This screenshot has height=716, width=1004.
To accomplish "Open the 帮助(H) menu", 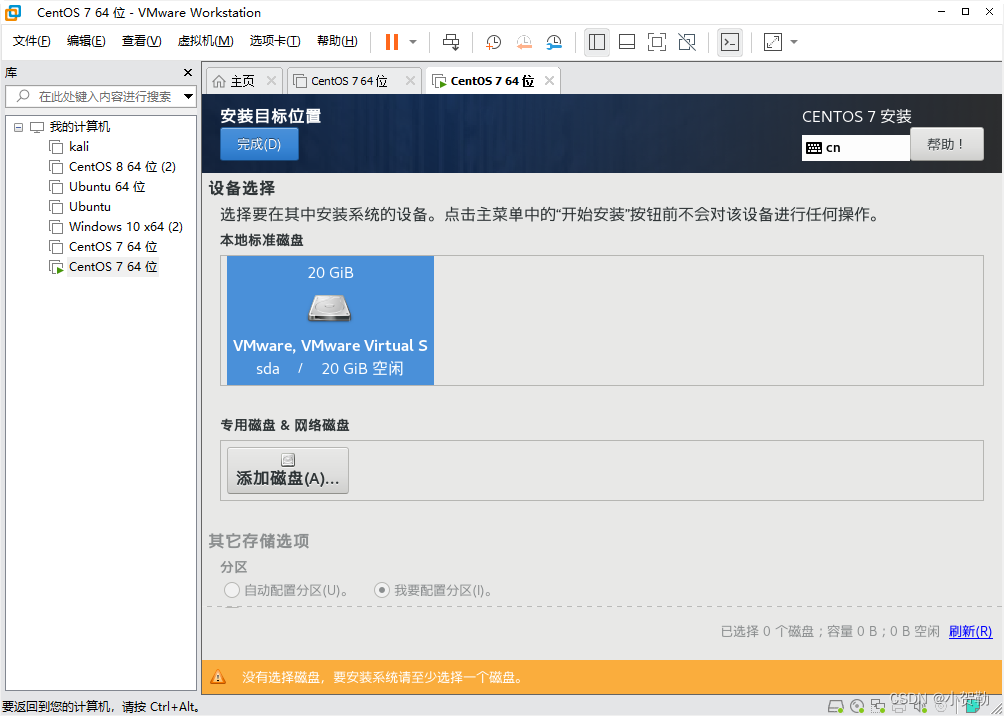I will pos(337,41).
